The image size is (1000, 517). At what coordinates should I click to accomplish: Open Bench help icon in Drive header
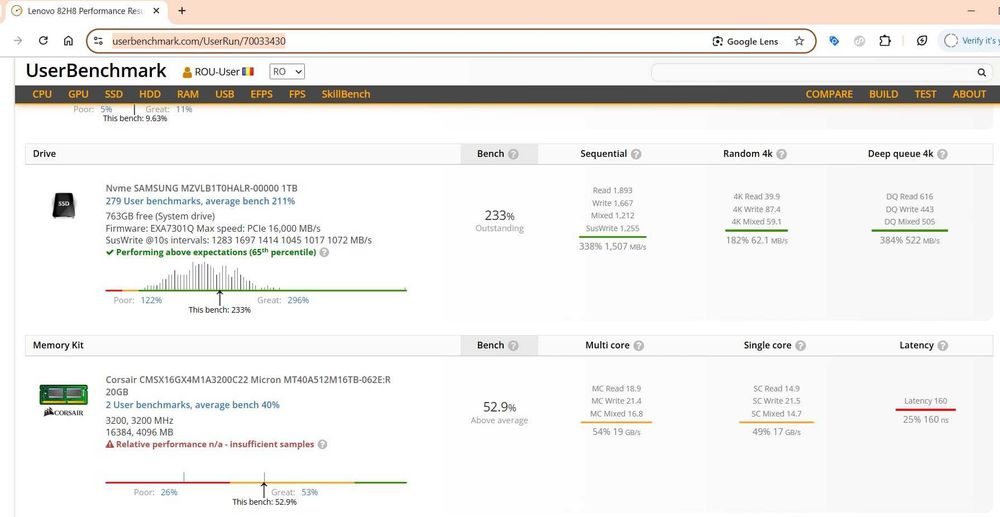click(513, 154)
